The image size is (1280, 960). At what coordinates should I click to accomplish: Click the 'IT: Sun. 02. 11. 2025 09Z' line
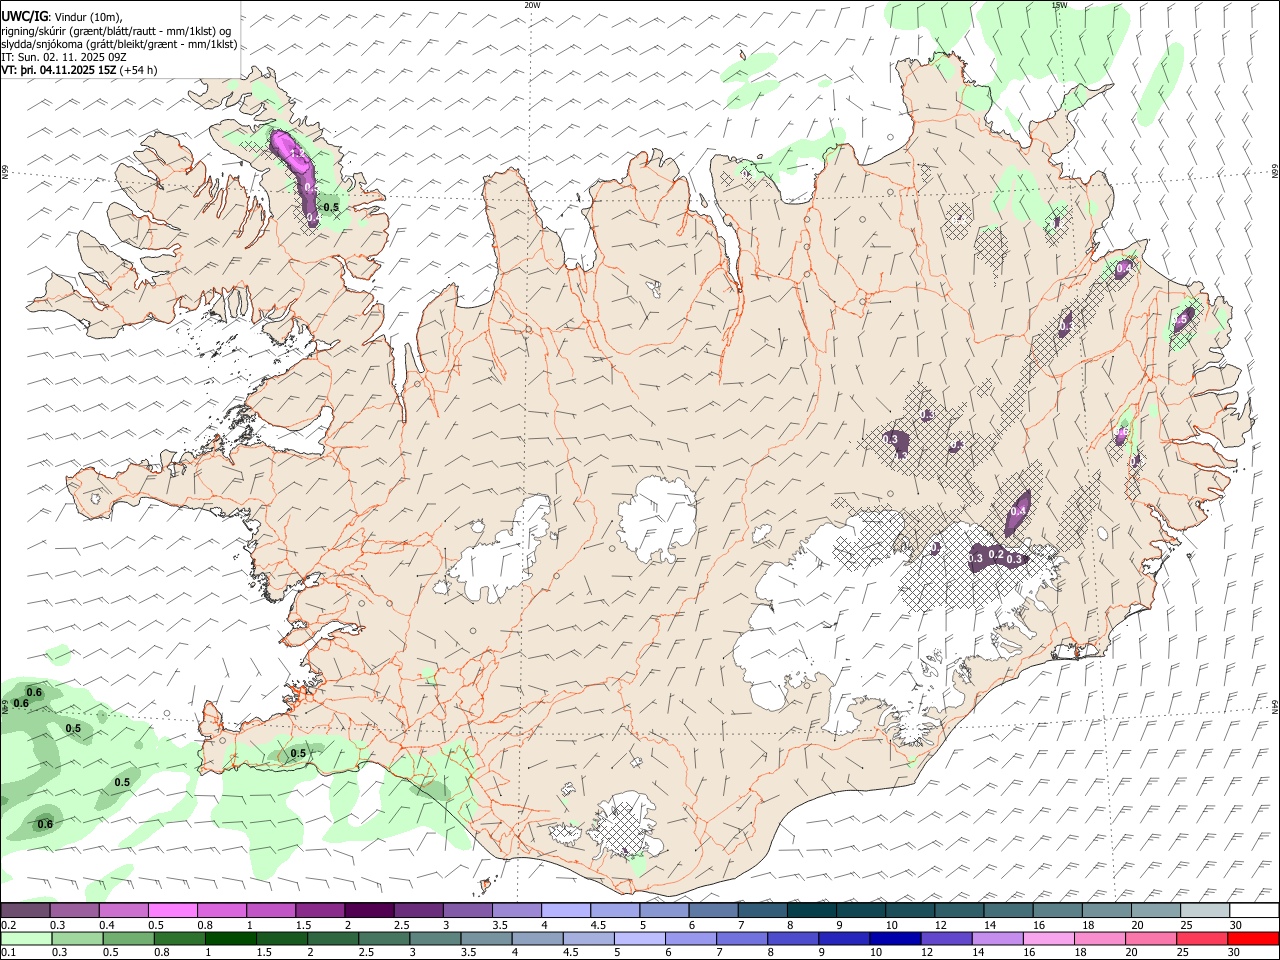coord(64,57)
